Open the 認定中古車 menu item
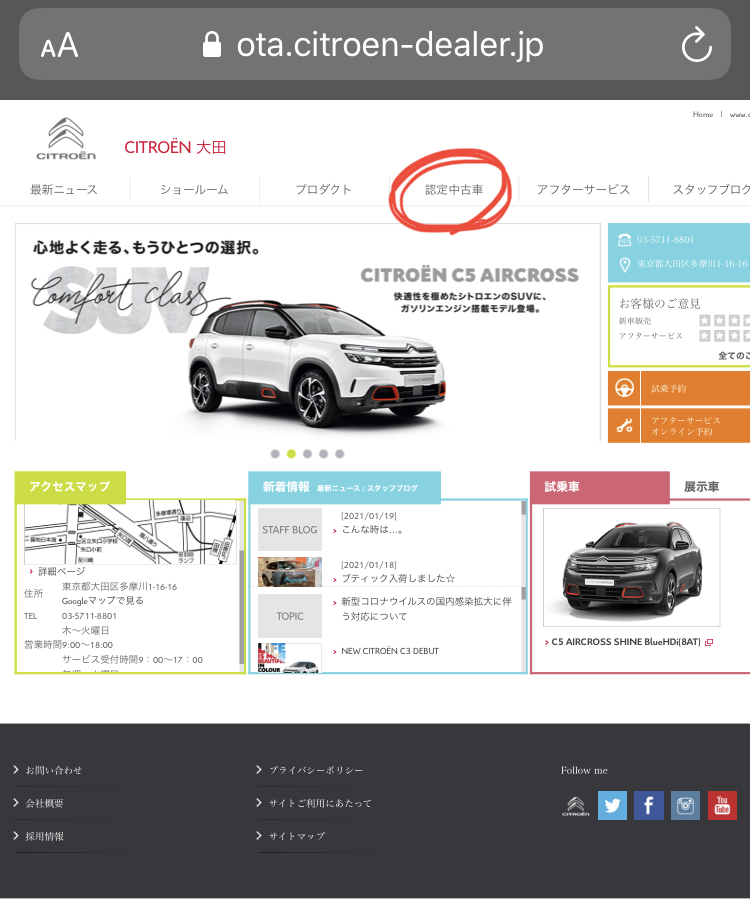The width and height of the screenshot is (750, 902). coord(454,189)
